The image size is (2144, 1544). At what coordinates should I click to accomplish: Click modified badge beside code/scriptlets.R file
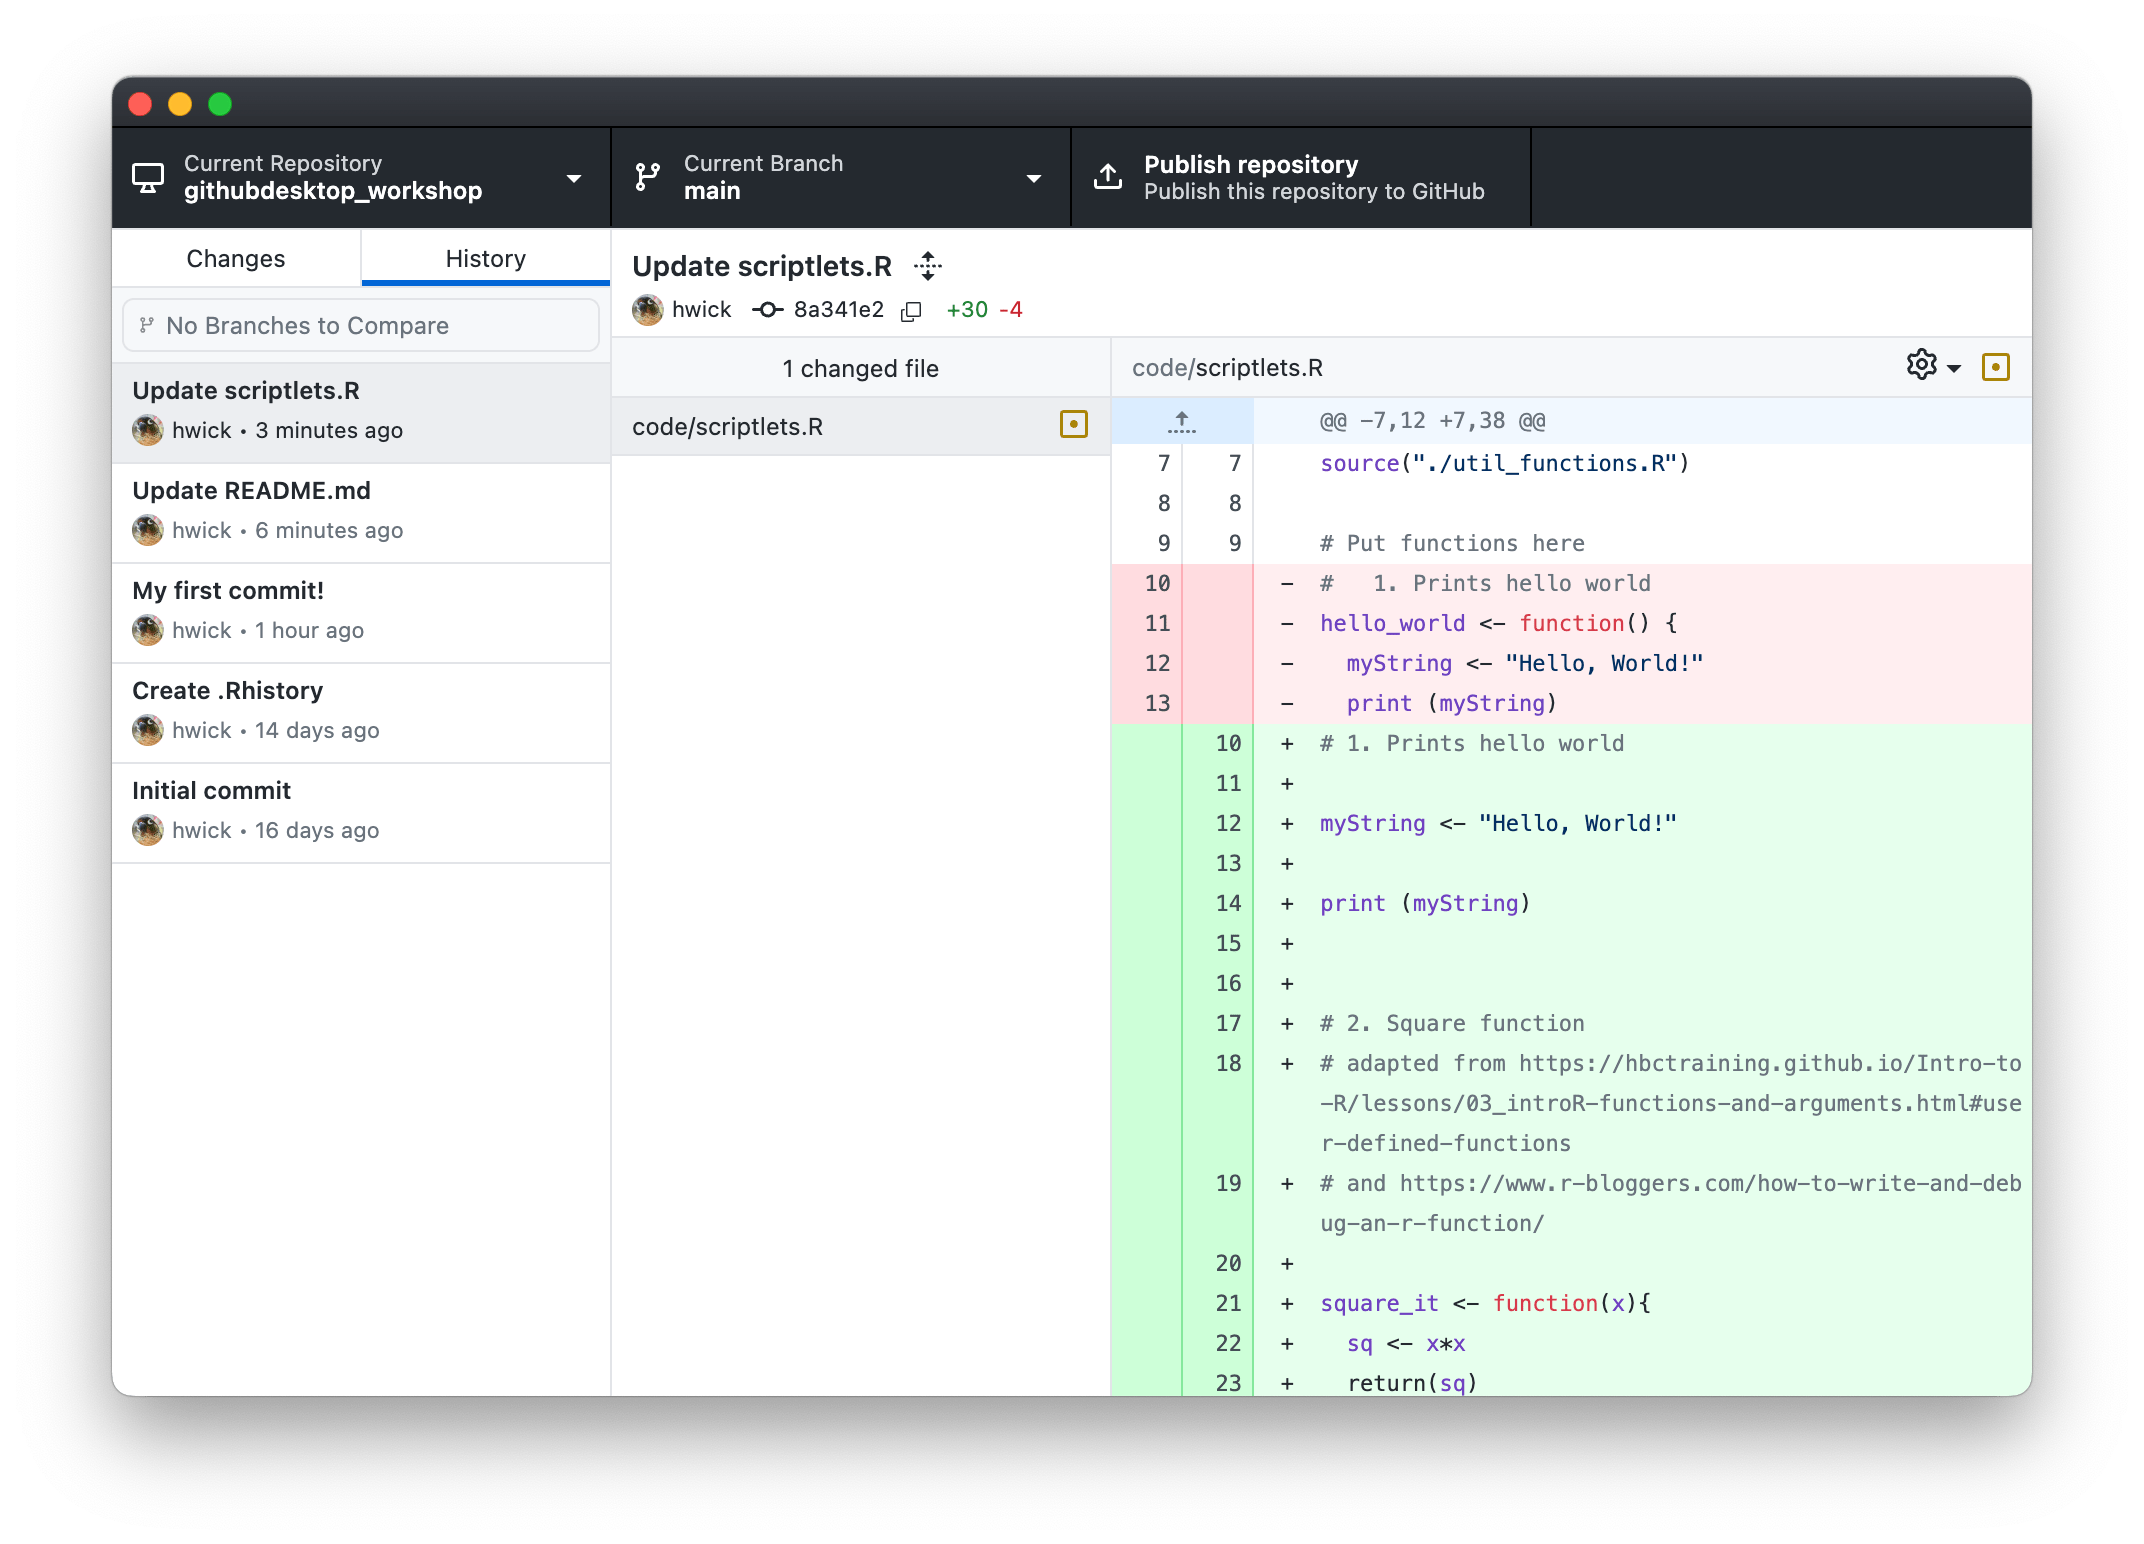[1073, 425]
